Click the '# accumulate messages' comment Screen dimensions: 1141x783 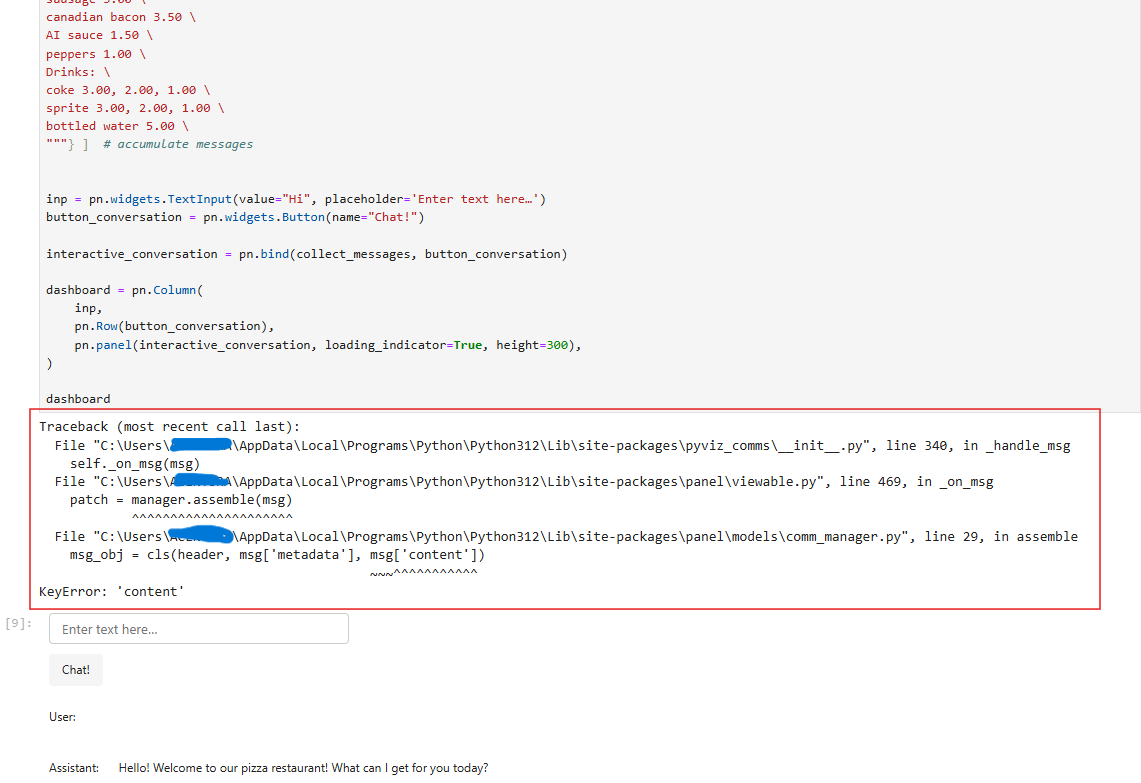(177, 143)
